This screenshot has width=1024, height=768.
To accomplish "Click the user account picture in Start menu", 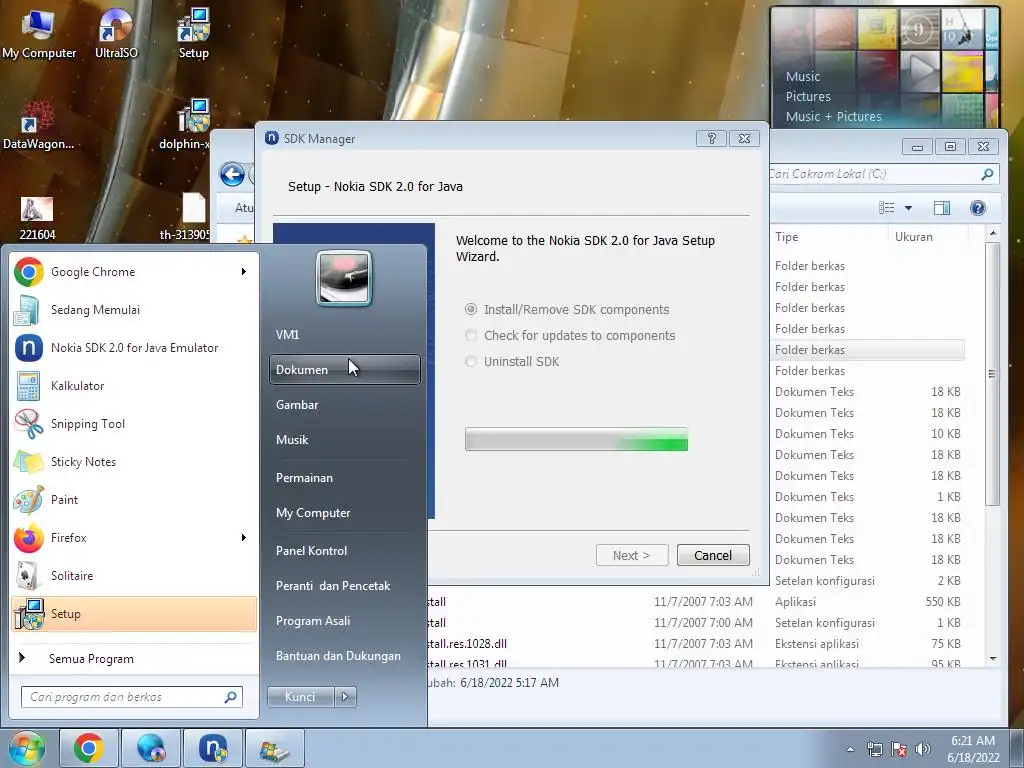I will (x=344, y=278).
